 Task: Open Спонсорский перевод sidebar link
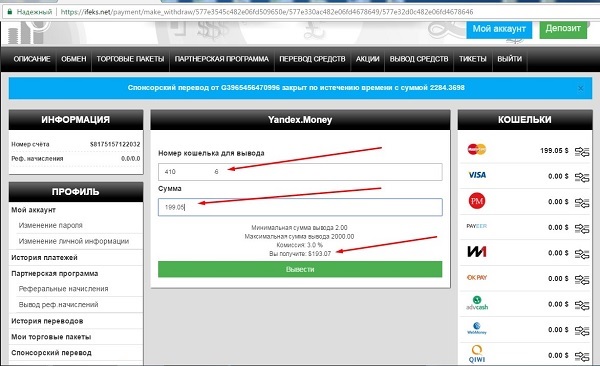point(51,353)
